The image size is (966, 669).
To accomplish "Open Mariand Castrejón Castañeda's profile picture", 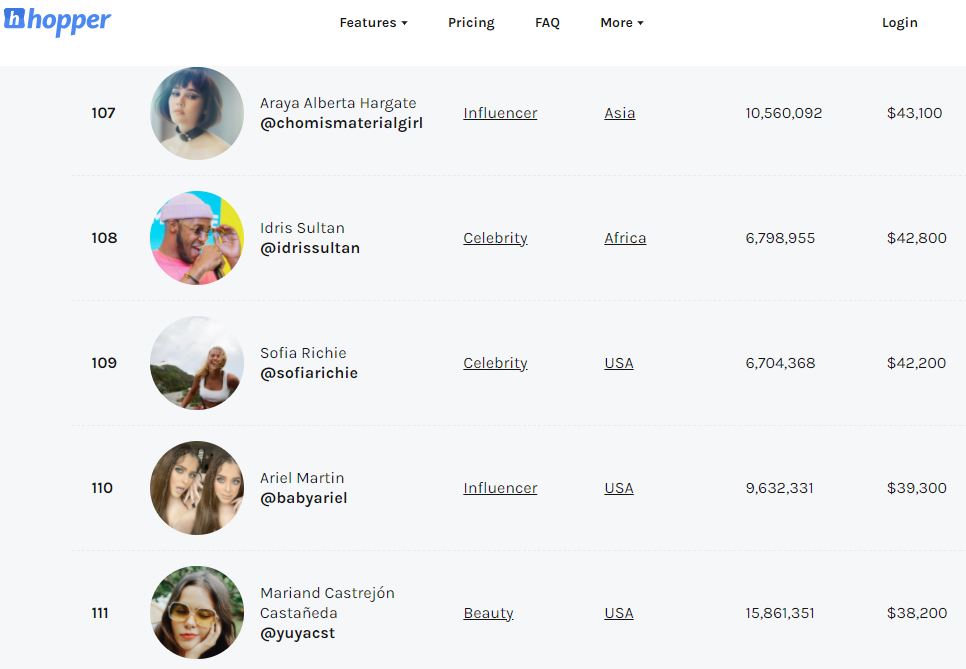I will tap(197, 613).
